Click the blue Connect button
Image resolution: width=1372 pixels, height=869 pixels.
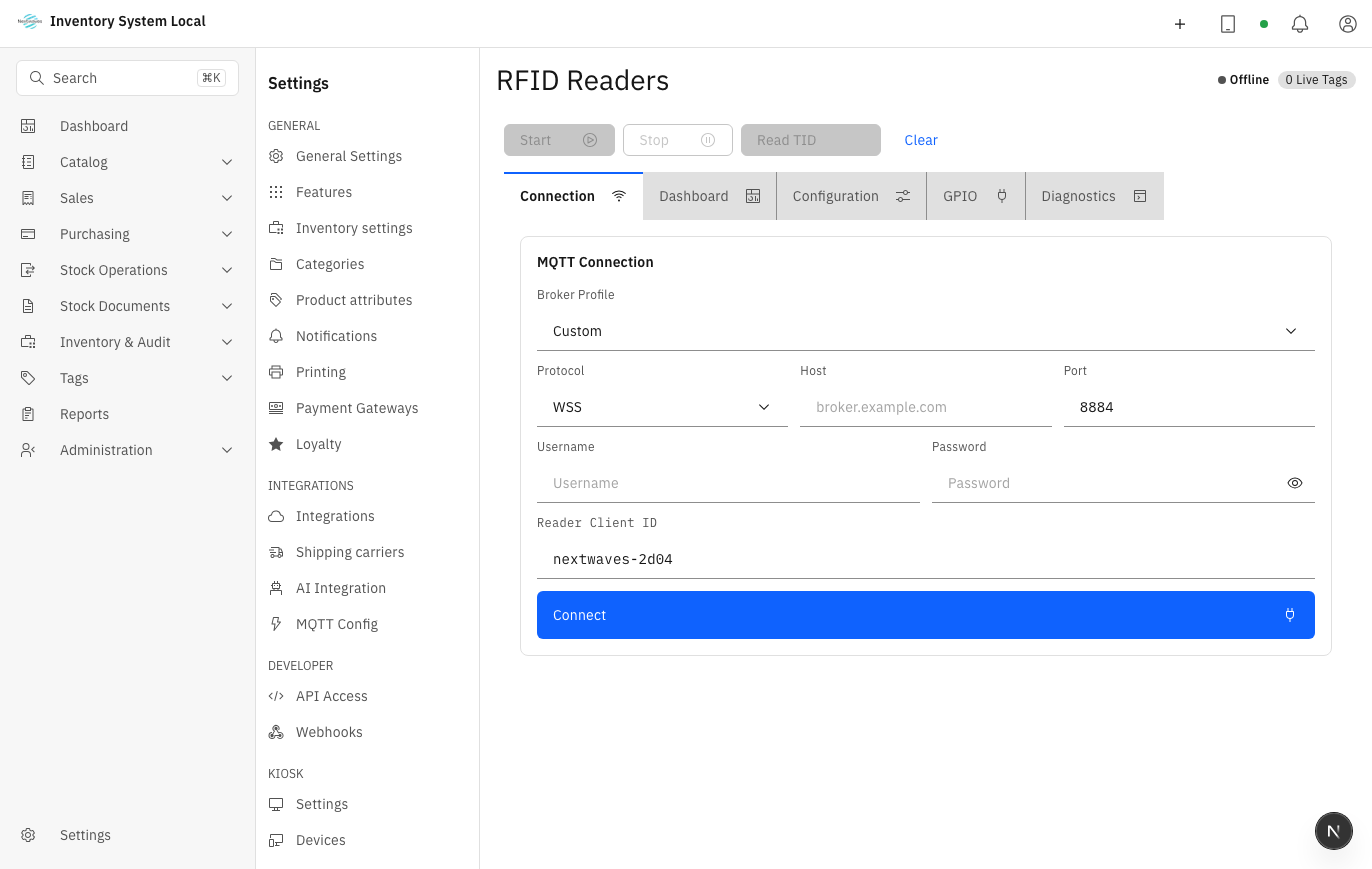[926, 615]
